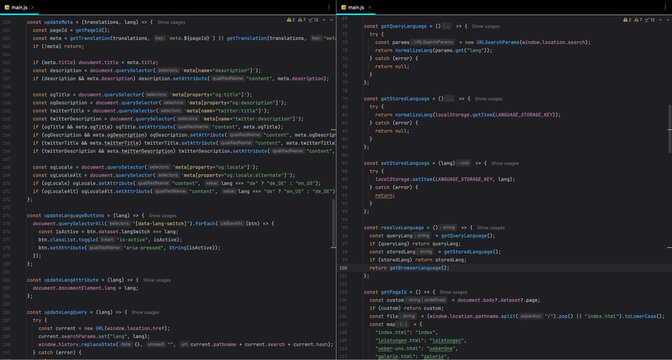The height and width of the screenshot is (360, 672).
Task: Go to next highlighted problem in left pane
Action: coord(331,20)
